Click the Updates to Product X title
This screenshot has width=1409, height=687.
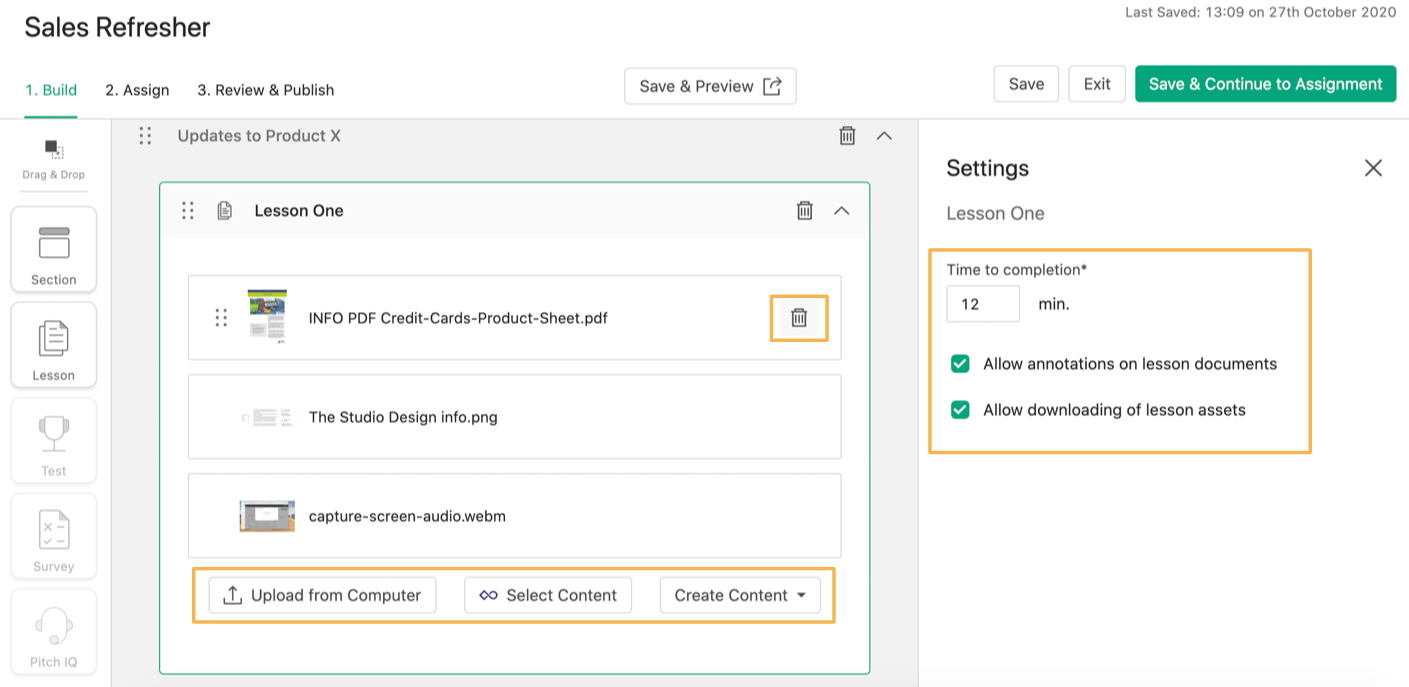point(259,136)
